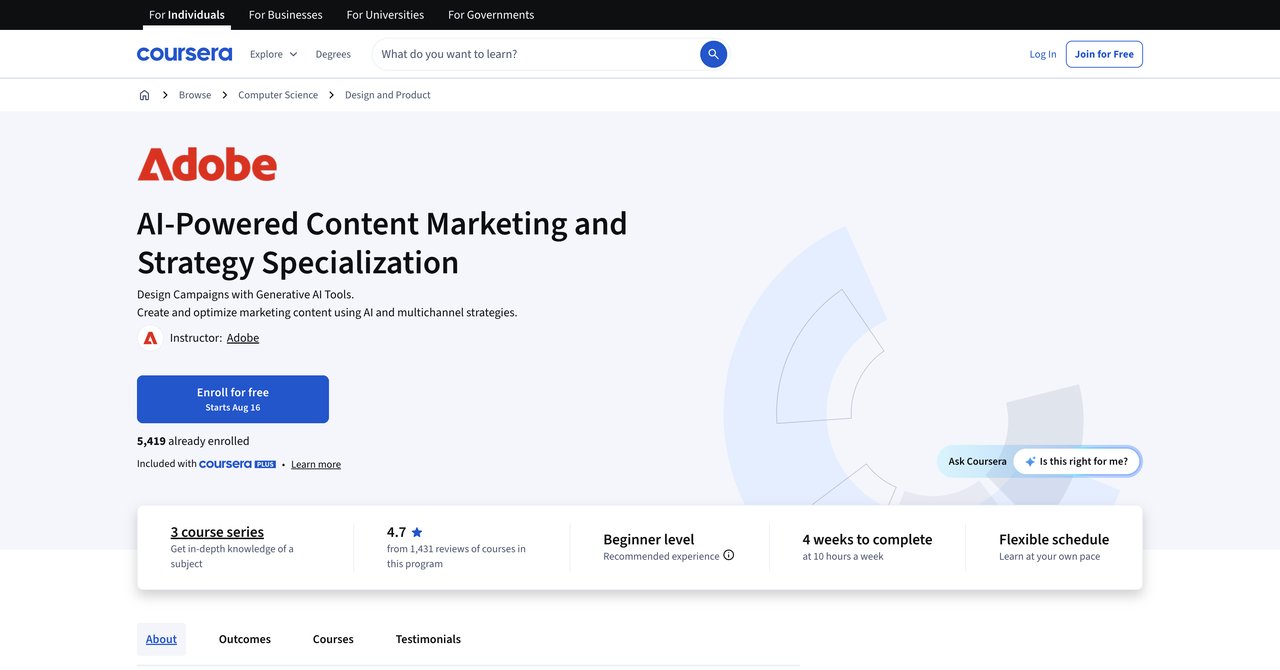Click the Log In link
The image size is (1280, 670).
pyautogui.click(x=1043, y=54)
